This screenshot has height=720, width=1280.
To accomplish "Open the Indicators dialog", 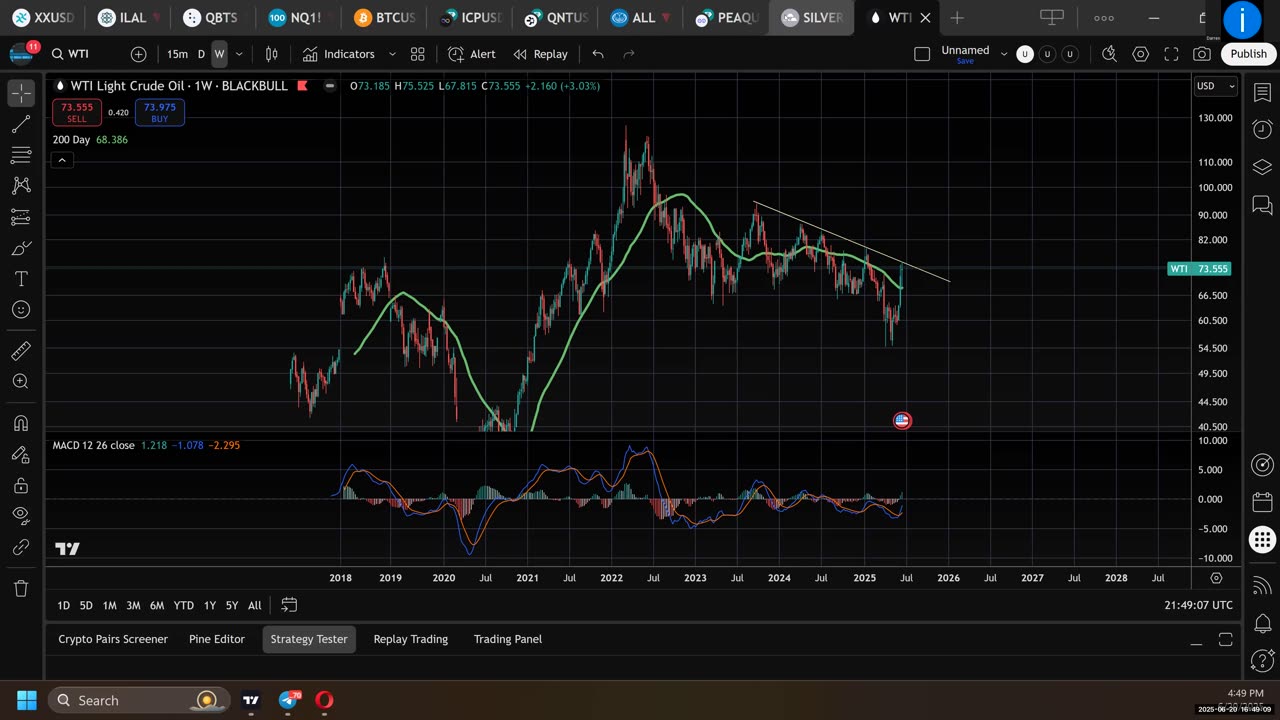I will [339, 54].
